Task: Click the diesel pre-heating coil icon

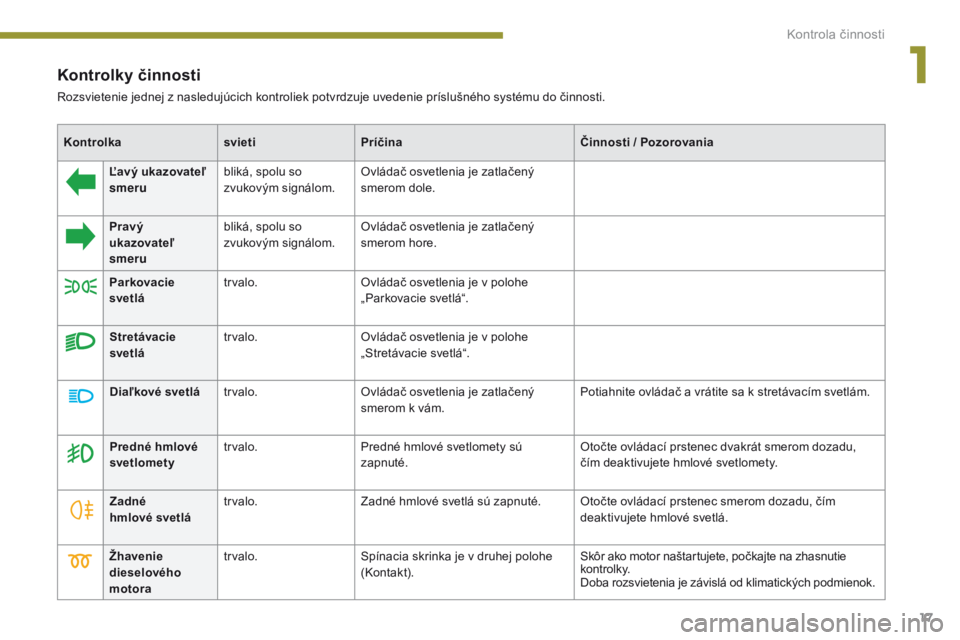Action: 80,560
